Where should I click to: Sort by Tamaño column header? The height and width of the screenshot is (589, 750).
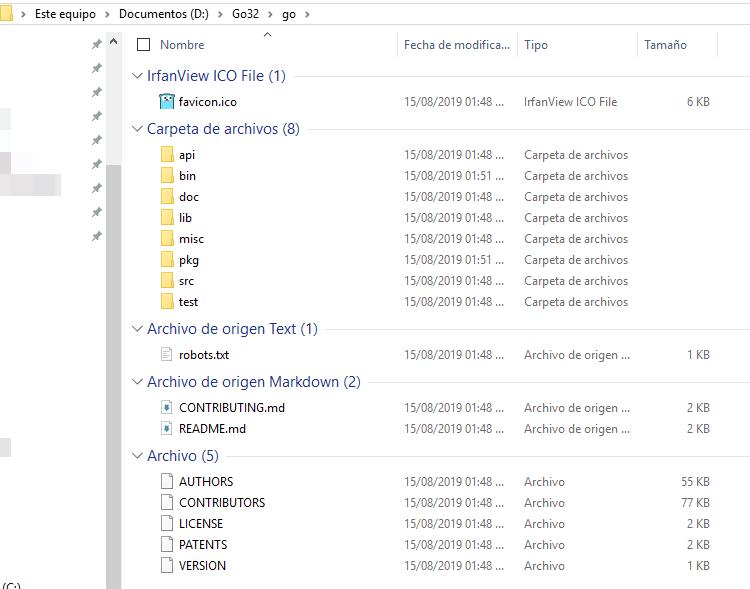pyautogui.click(x=665, y=44)
